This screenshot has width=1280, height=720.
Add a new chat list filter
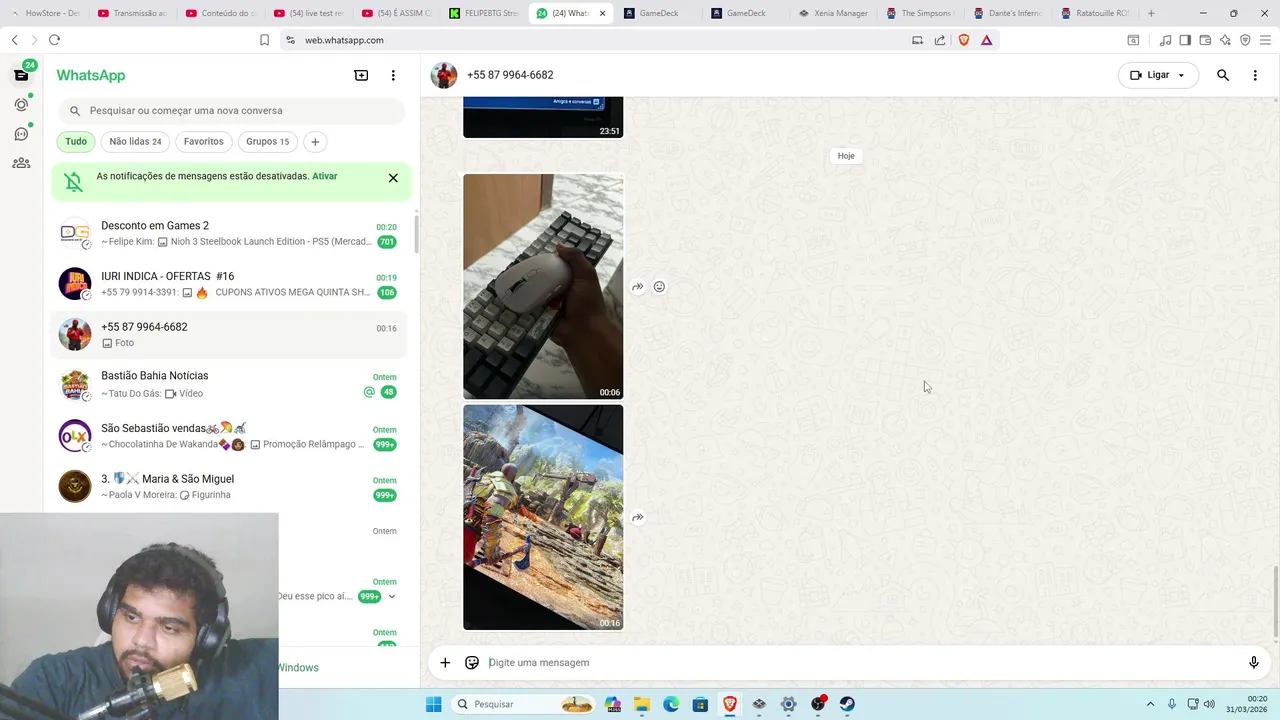pos(315,142)
